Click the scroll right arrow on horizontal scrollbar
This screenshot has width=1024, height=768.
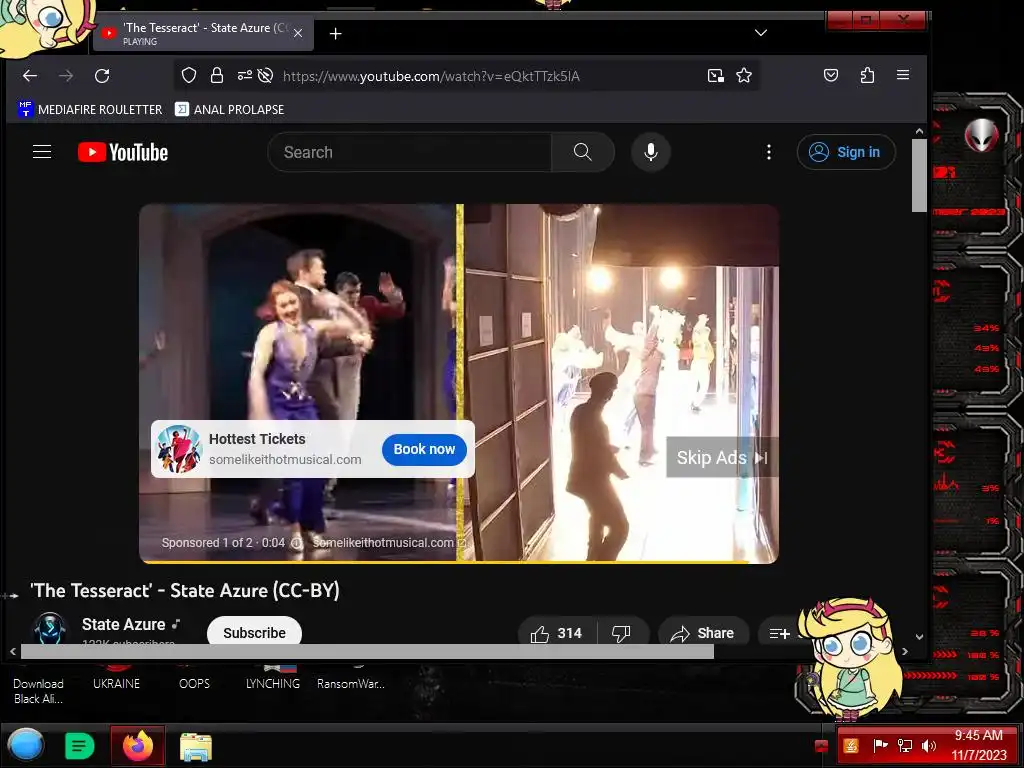pyautogui.click(x=904, y=651)
